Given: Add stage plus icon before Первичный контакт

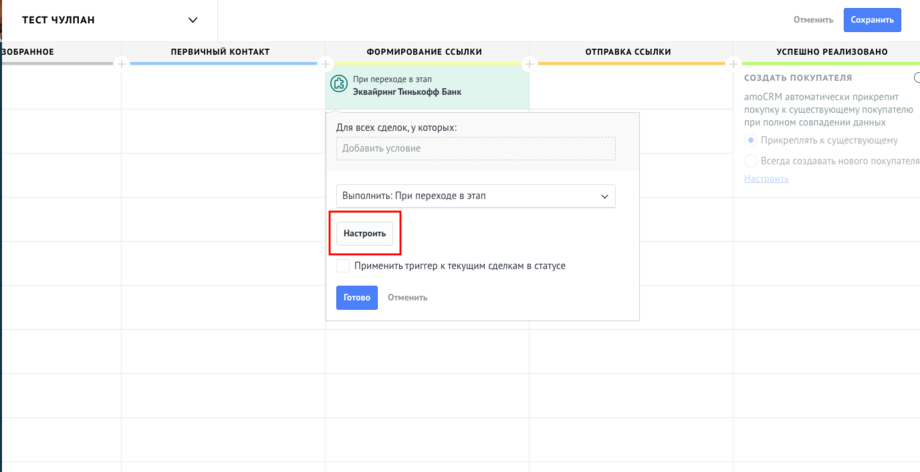Looking at the screenshot, I should [x=121, y=63].
